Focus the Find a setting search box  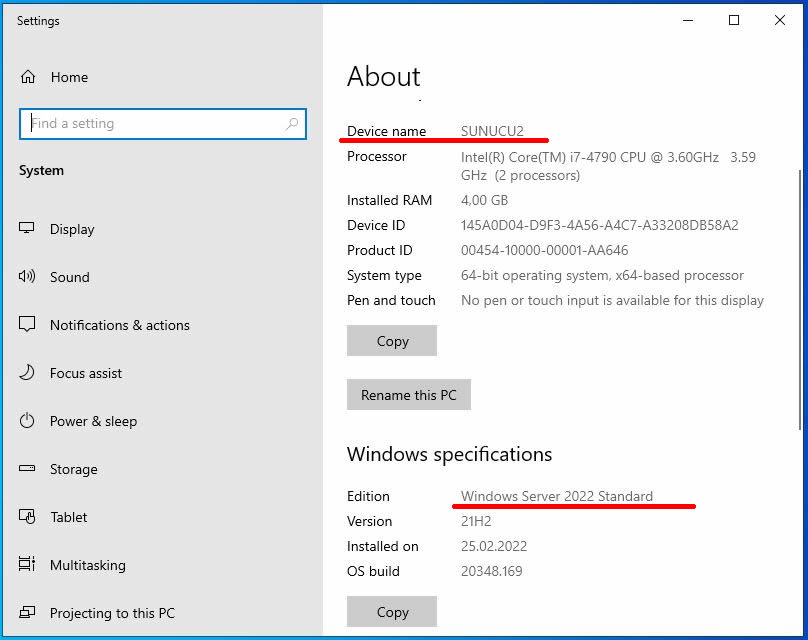pos(163,124)
